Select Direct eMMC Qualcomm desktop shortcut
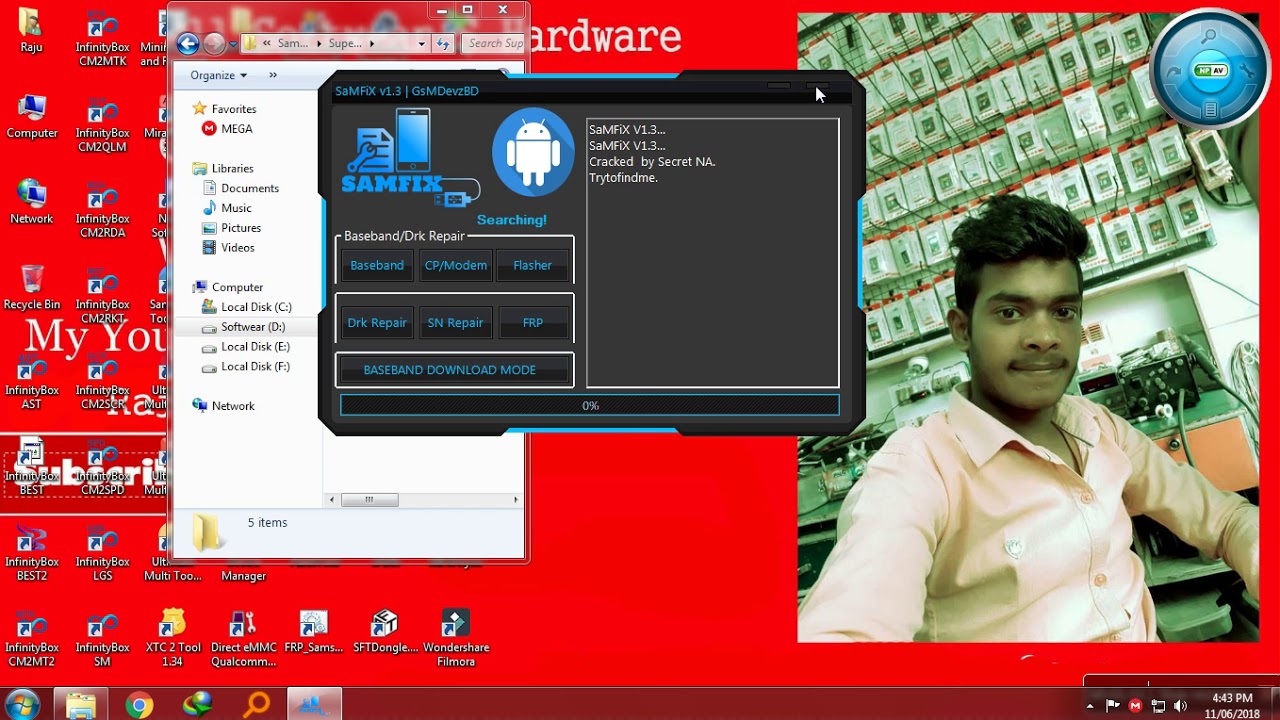Viewport: 1280px width, 720px height. pos(243,637)
